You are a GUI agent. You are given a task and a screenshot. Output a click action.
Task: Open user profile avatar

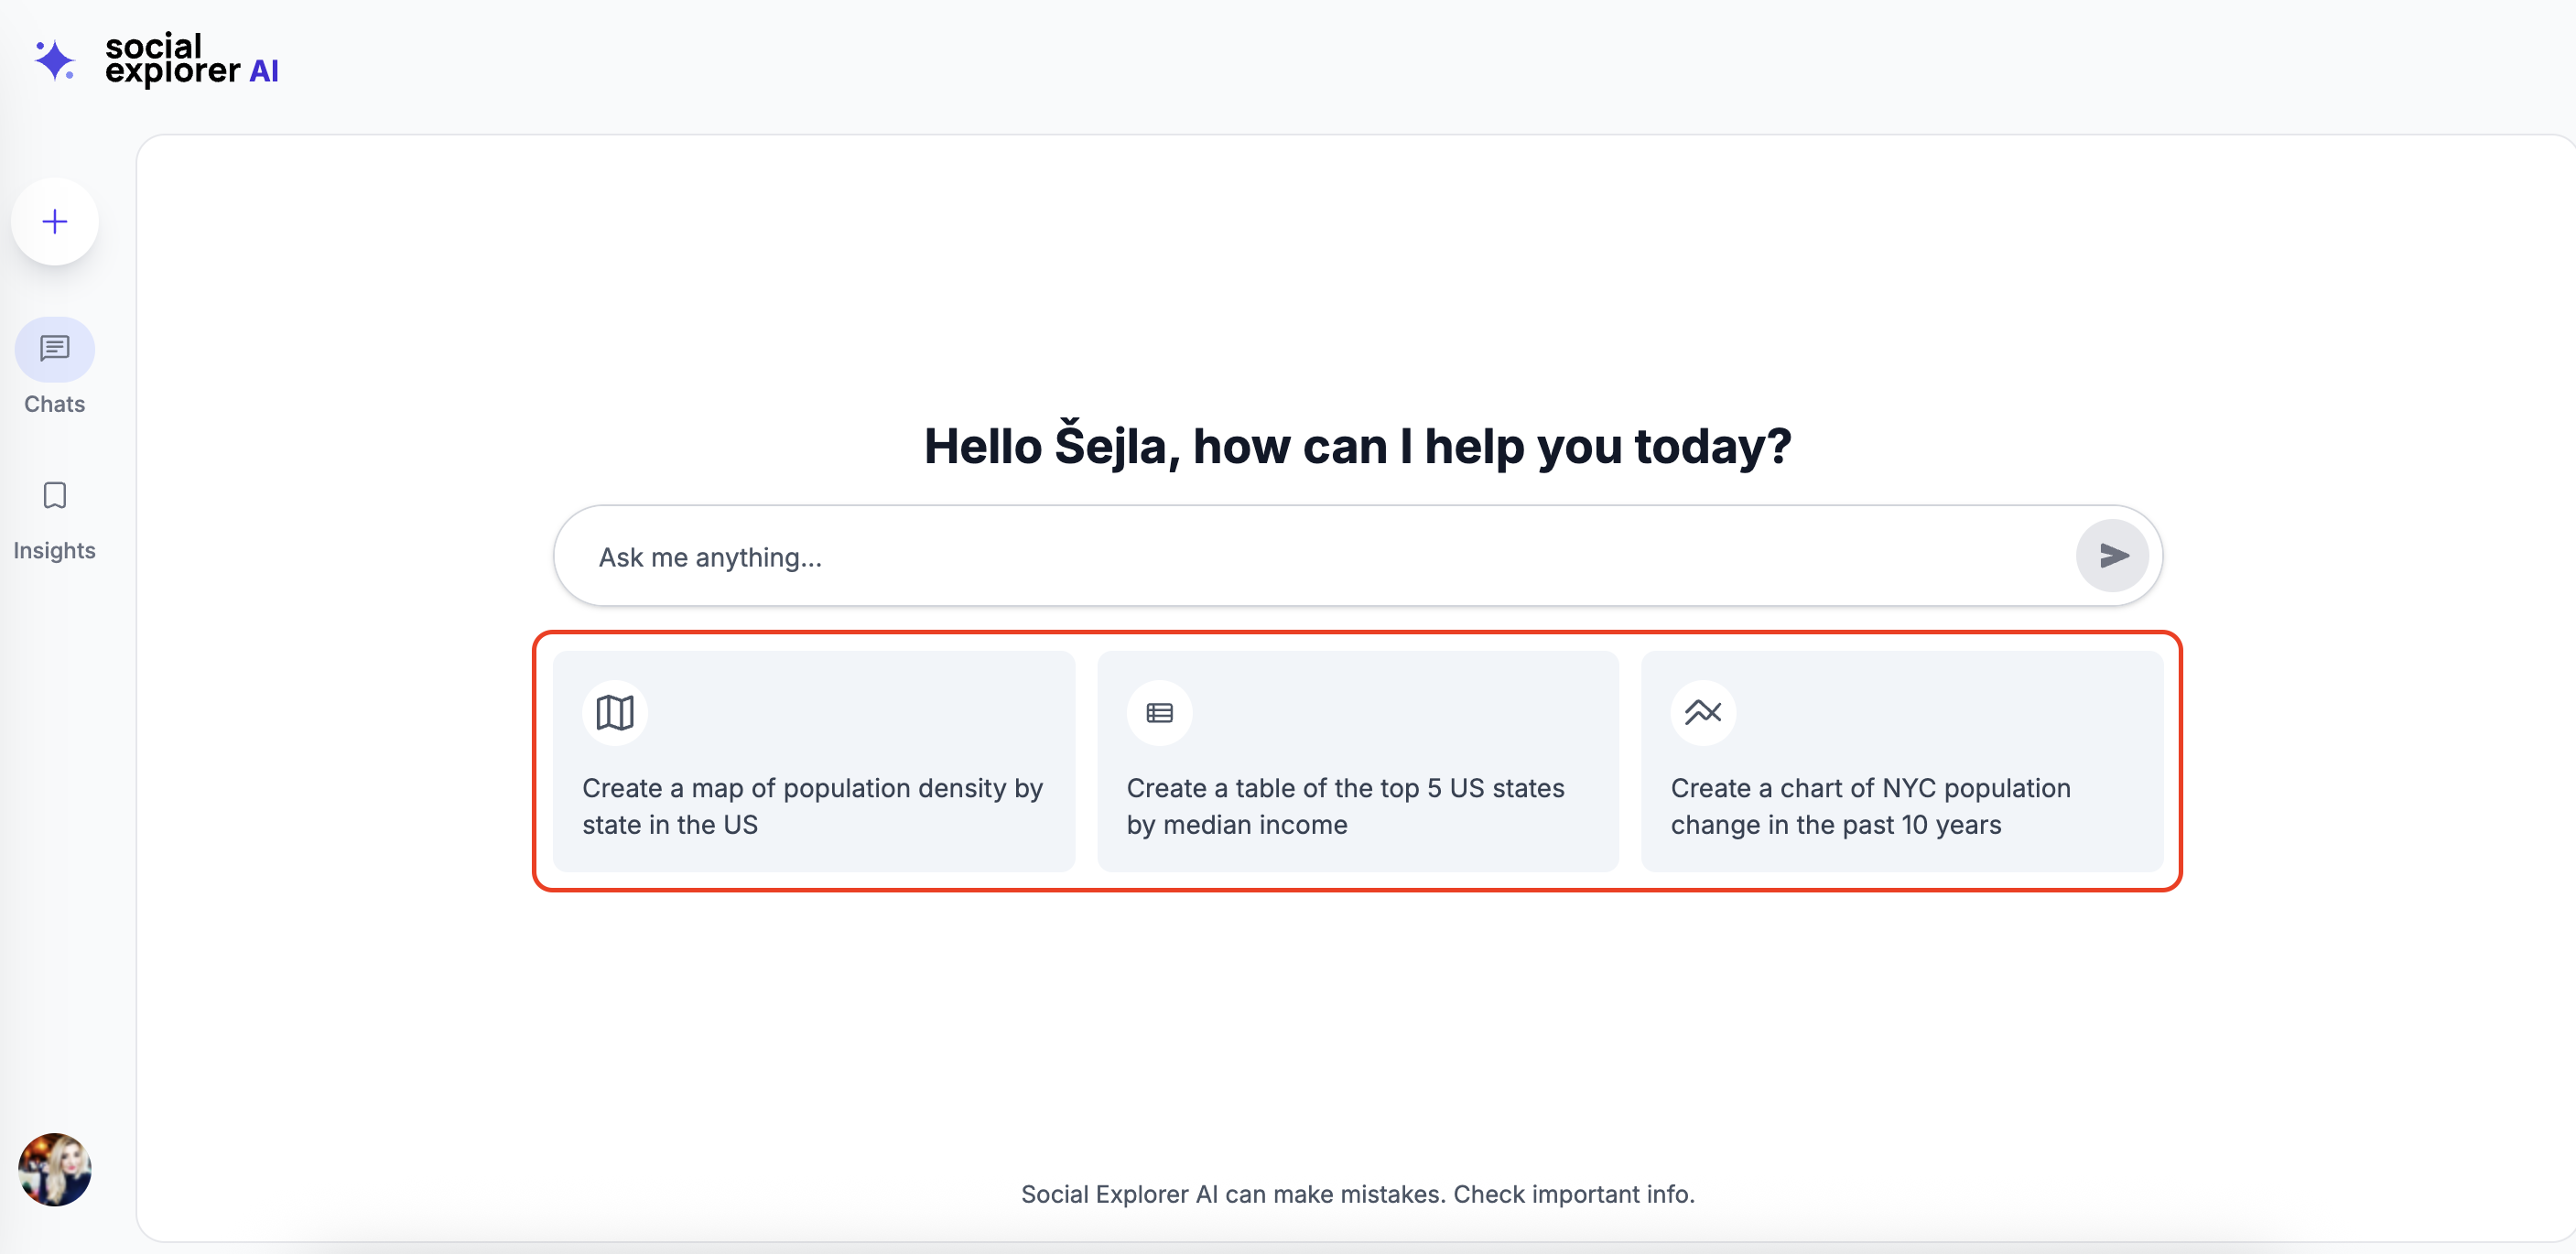(x=55, y=1169)
